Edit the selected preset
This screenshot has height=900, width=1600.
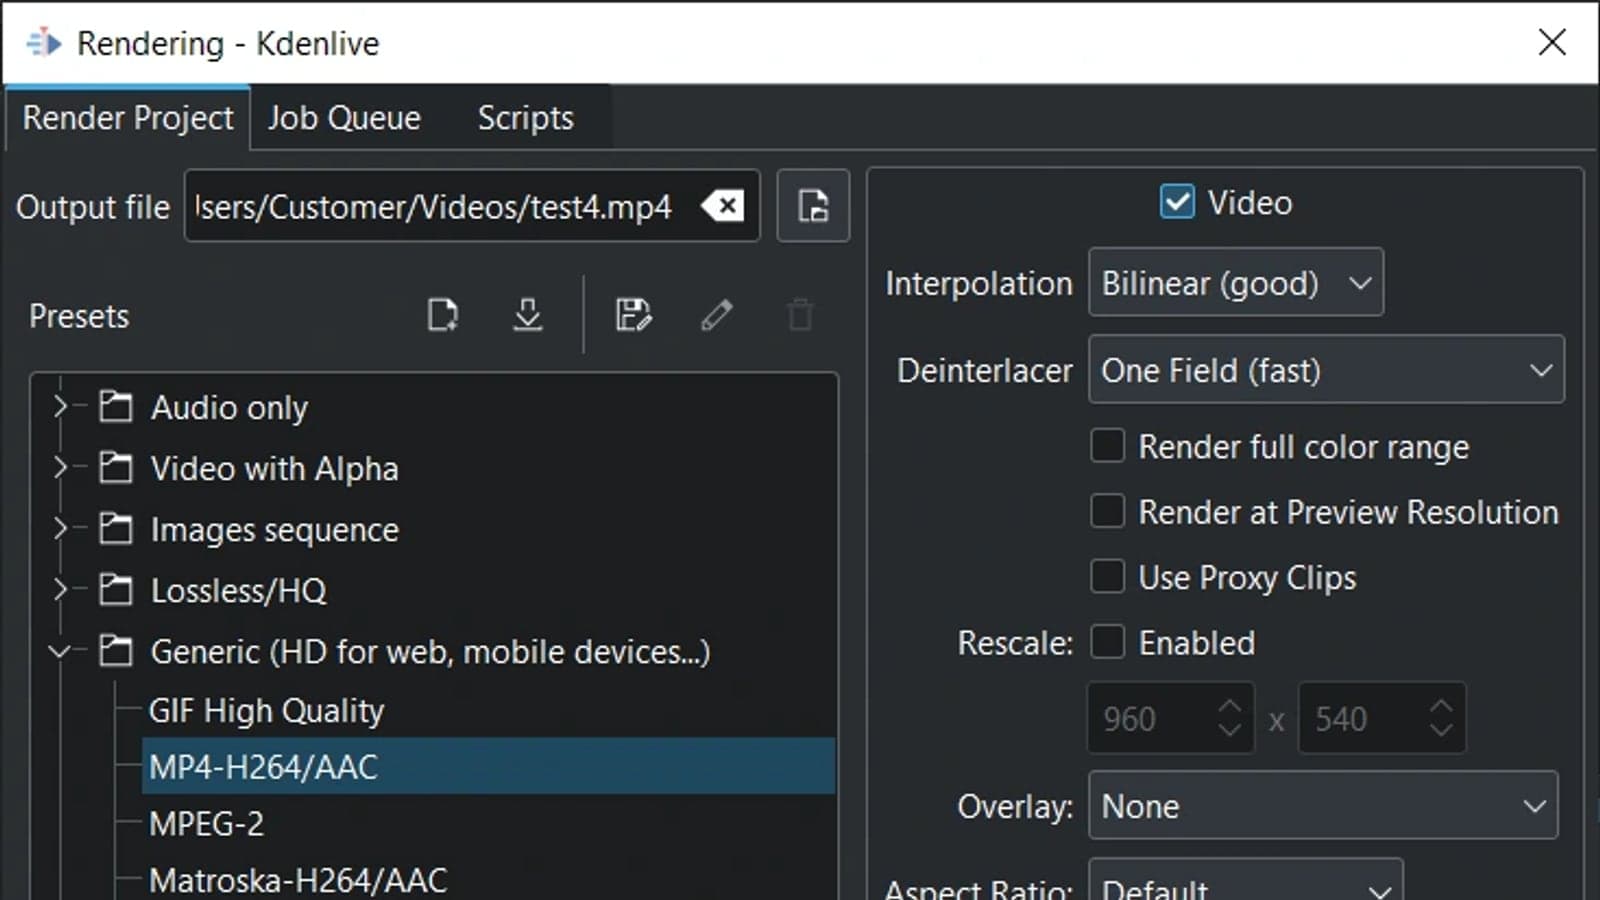716,315
